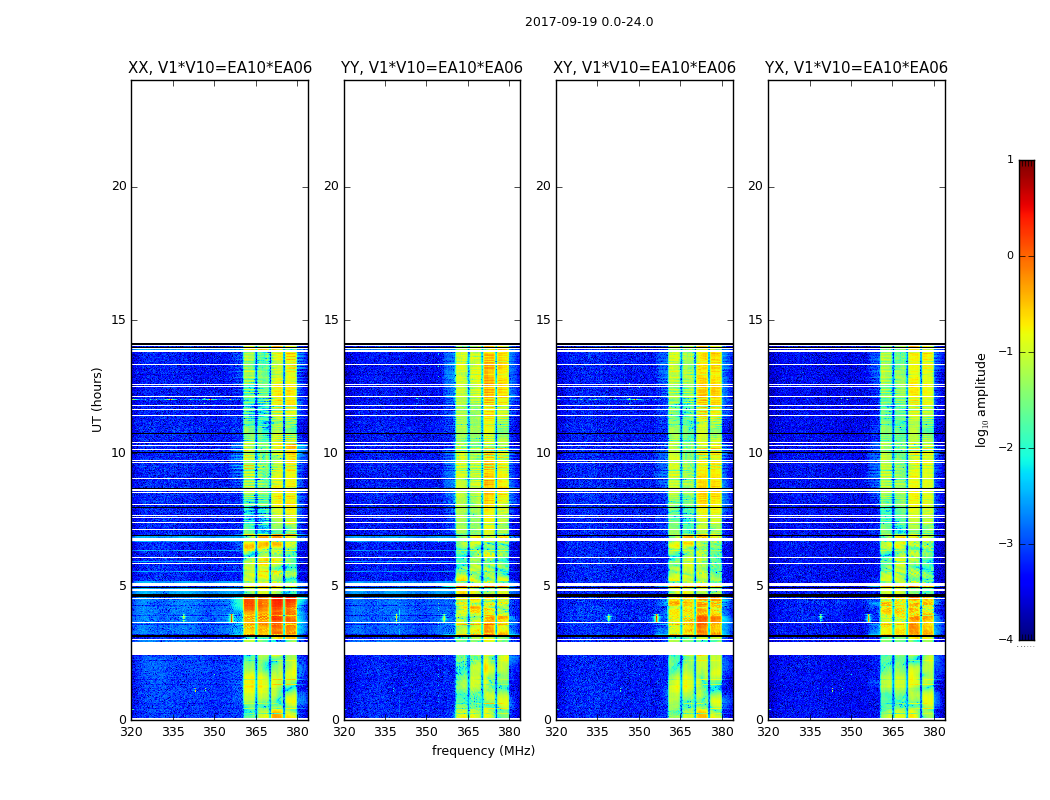Click the 'log10 amplitude' colorbar label
1050x800 pixels.
coord(982,399)
